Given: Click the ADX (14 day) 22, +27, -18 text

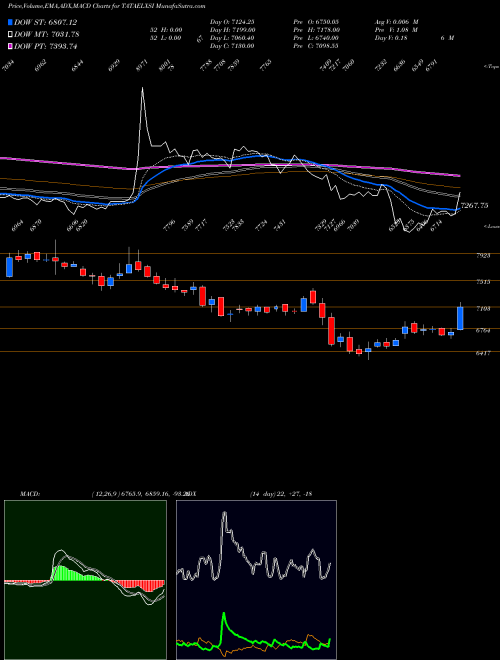Looking at the screenshot, I should click(x=249, y=493).
